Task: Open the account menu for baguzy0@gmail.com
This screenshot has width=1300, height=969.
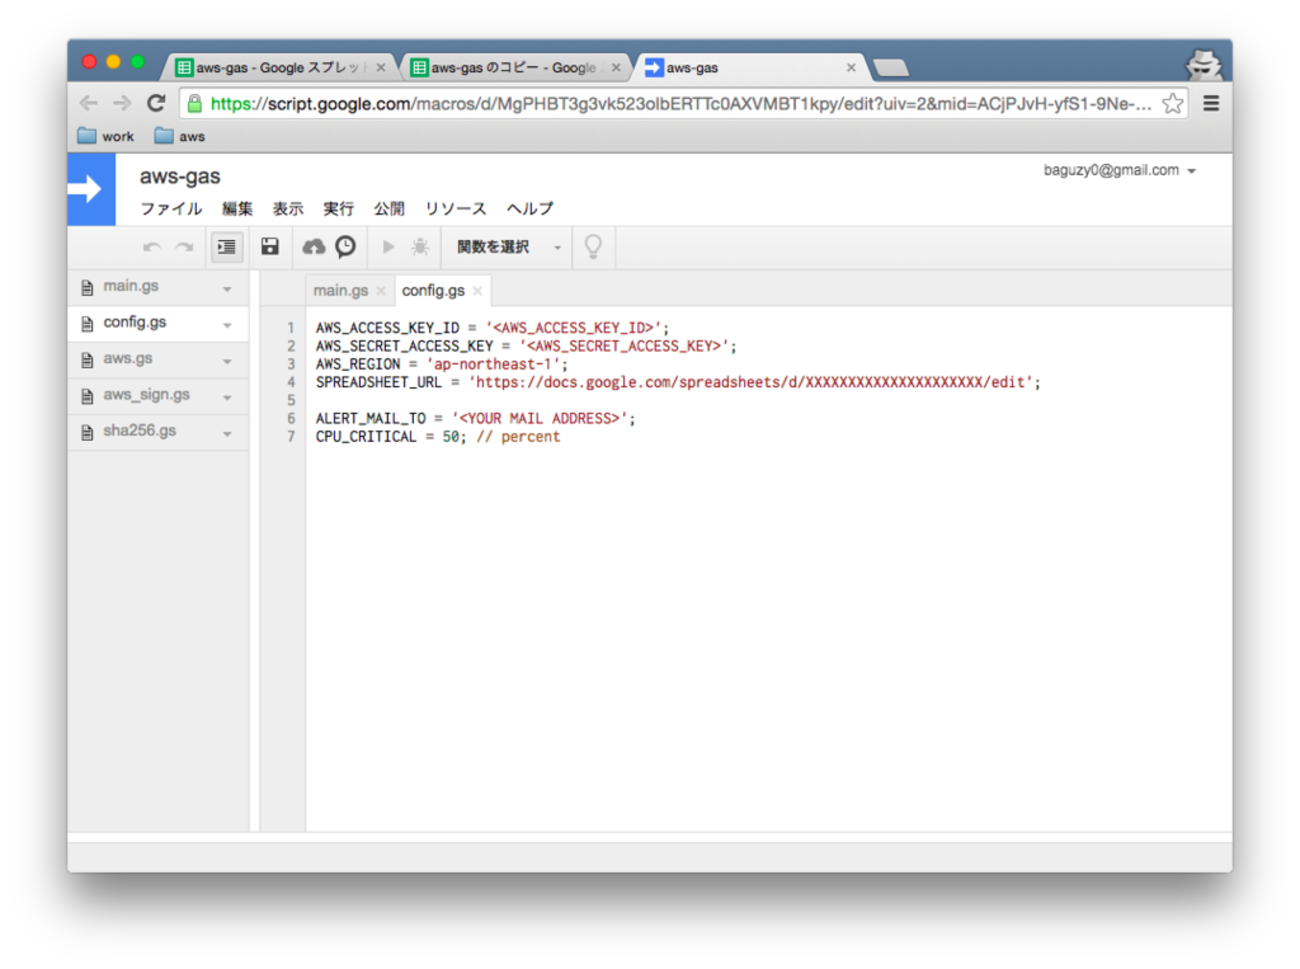Action: (x=1119, y=171)
